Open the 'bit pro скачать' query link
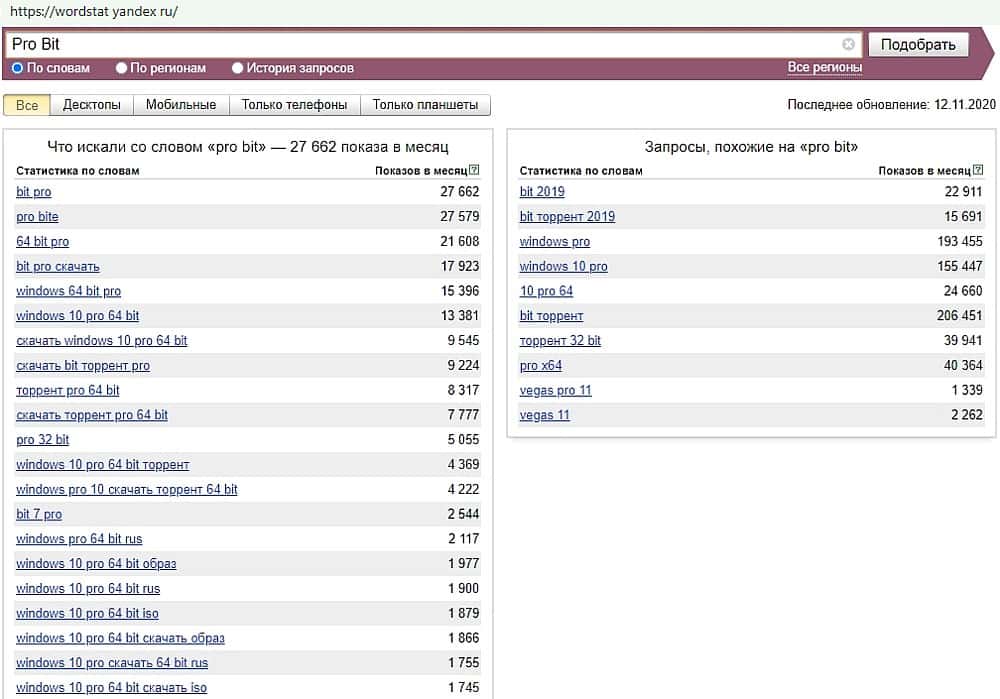 coord(58,266)
